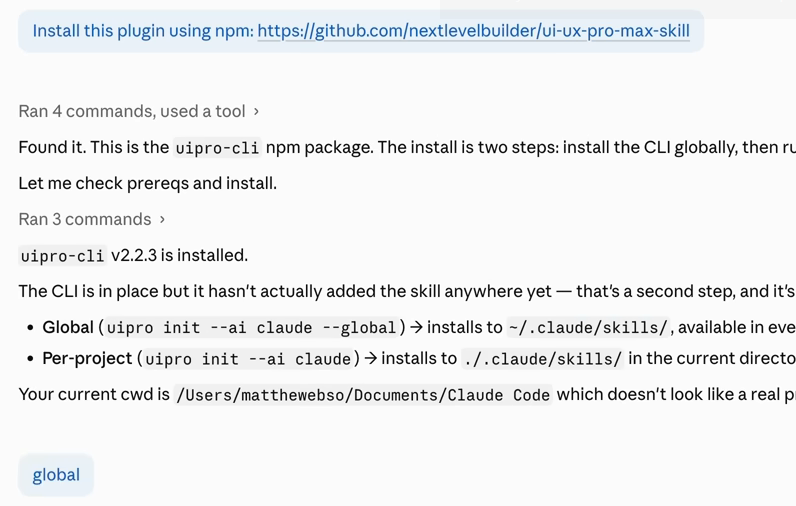Expand the "Ran 3 commands" section
This screenshot has height=506, width=796.
(x=92, y=219)
